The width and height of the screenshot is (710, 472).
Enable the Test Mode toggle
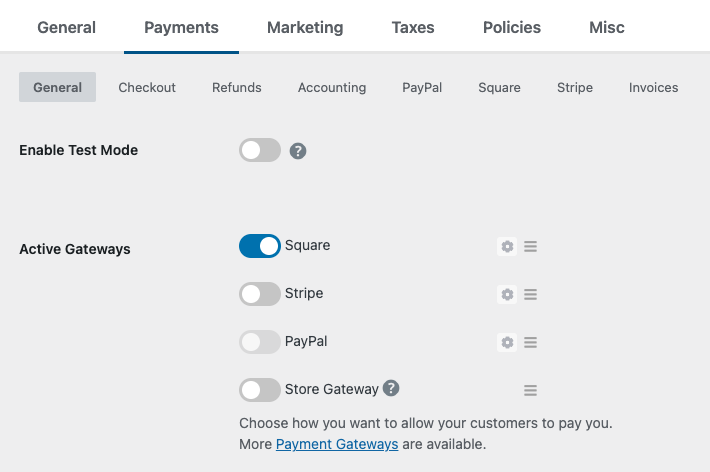pyautogui.click(x=260, y=150)
